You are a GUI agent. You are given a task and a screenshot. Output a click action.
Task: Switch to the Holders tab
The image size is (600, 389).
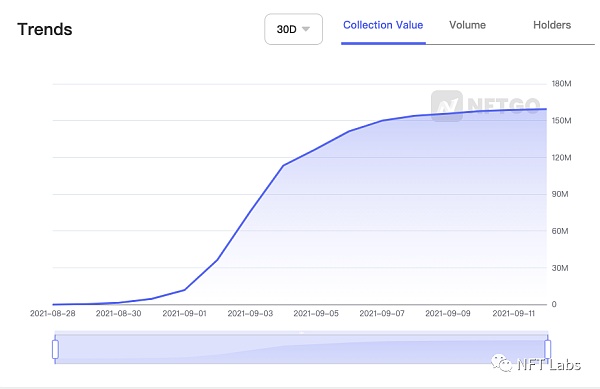point(552,25)
